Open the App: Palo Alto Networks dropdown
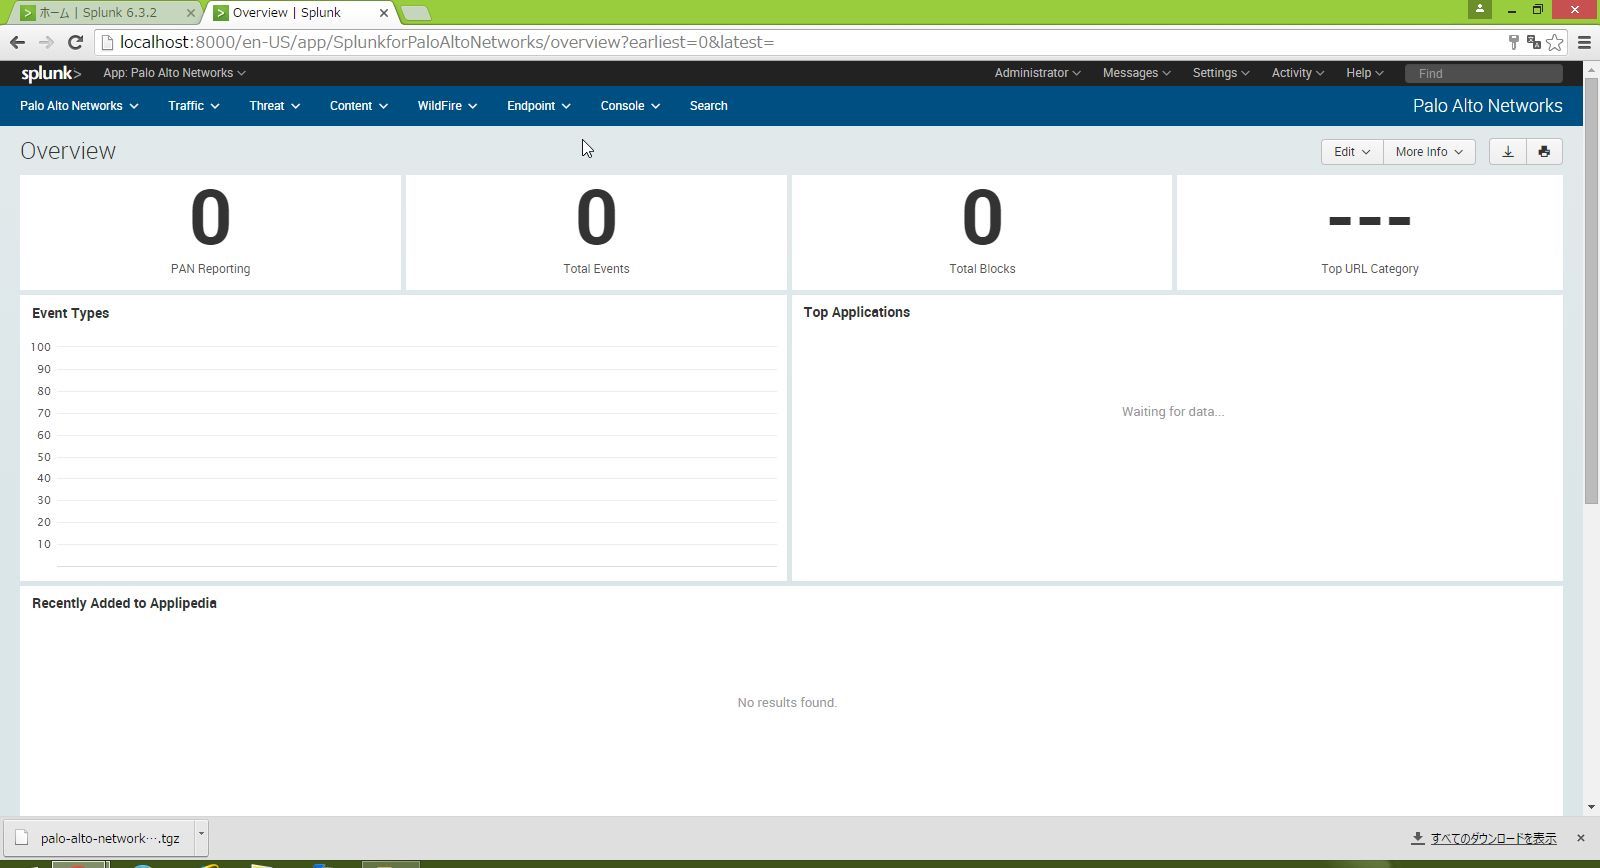The image size is (1600, 868). click(x=174, y=73)
